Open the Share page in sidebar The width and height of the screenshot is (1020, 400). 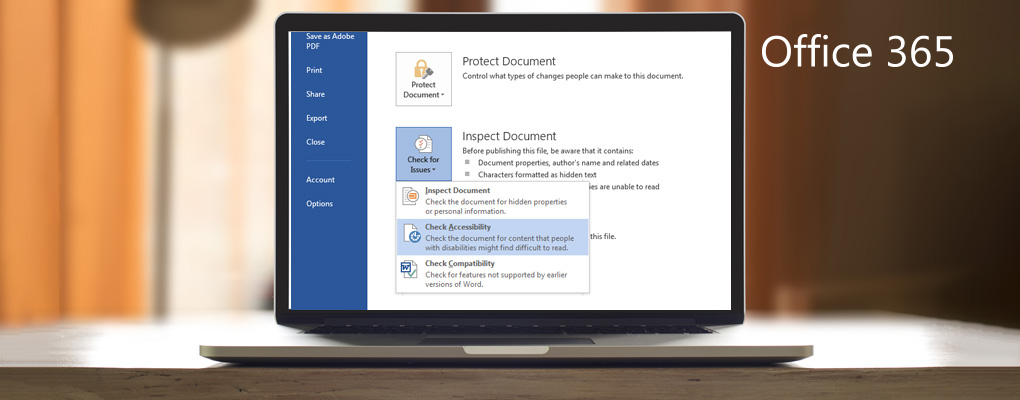[x=315, y=94]
